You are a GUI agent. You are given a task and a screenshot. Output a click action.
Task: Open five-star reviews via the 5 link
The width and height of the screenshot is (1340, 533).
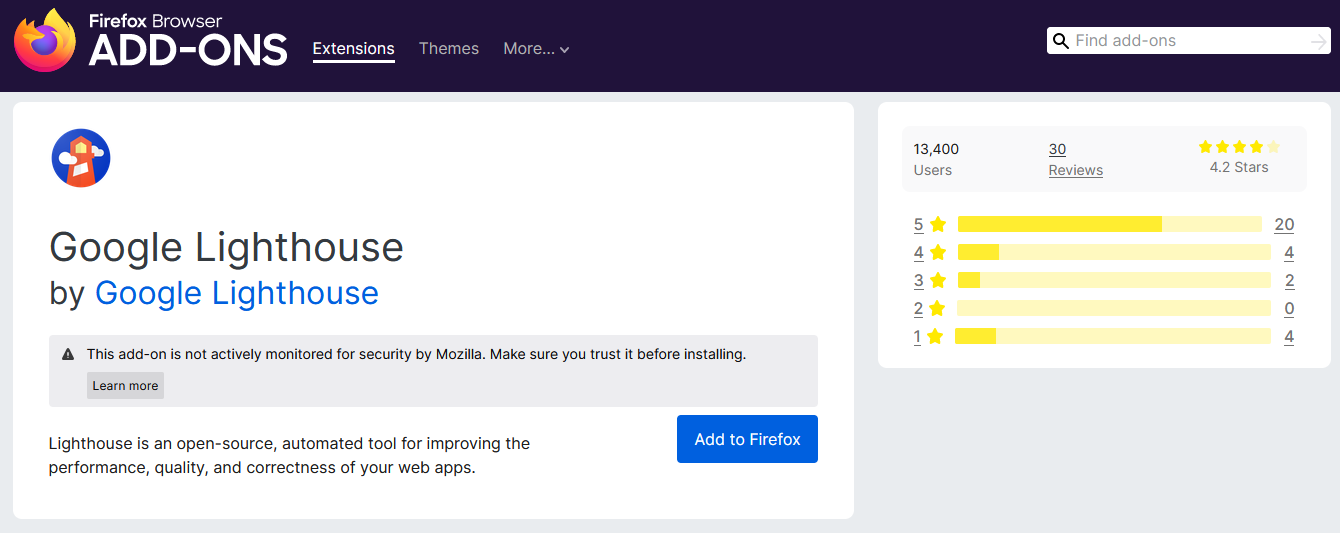918,224
